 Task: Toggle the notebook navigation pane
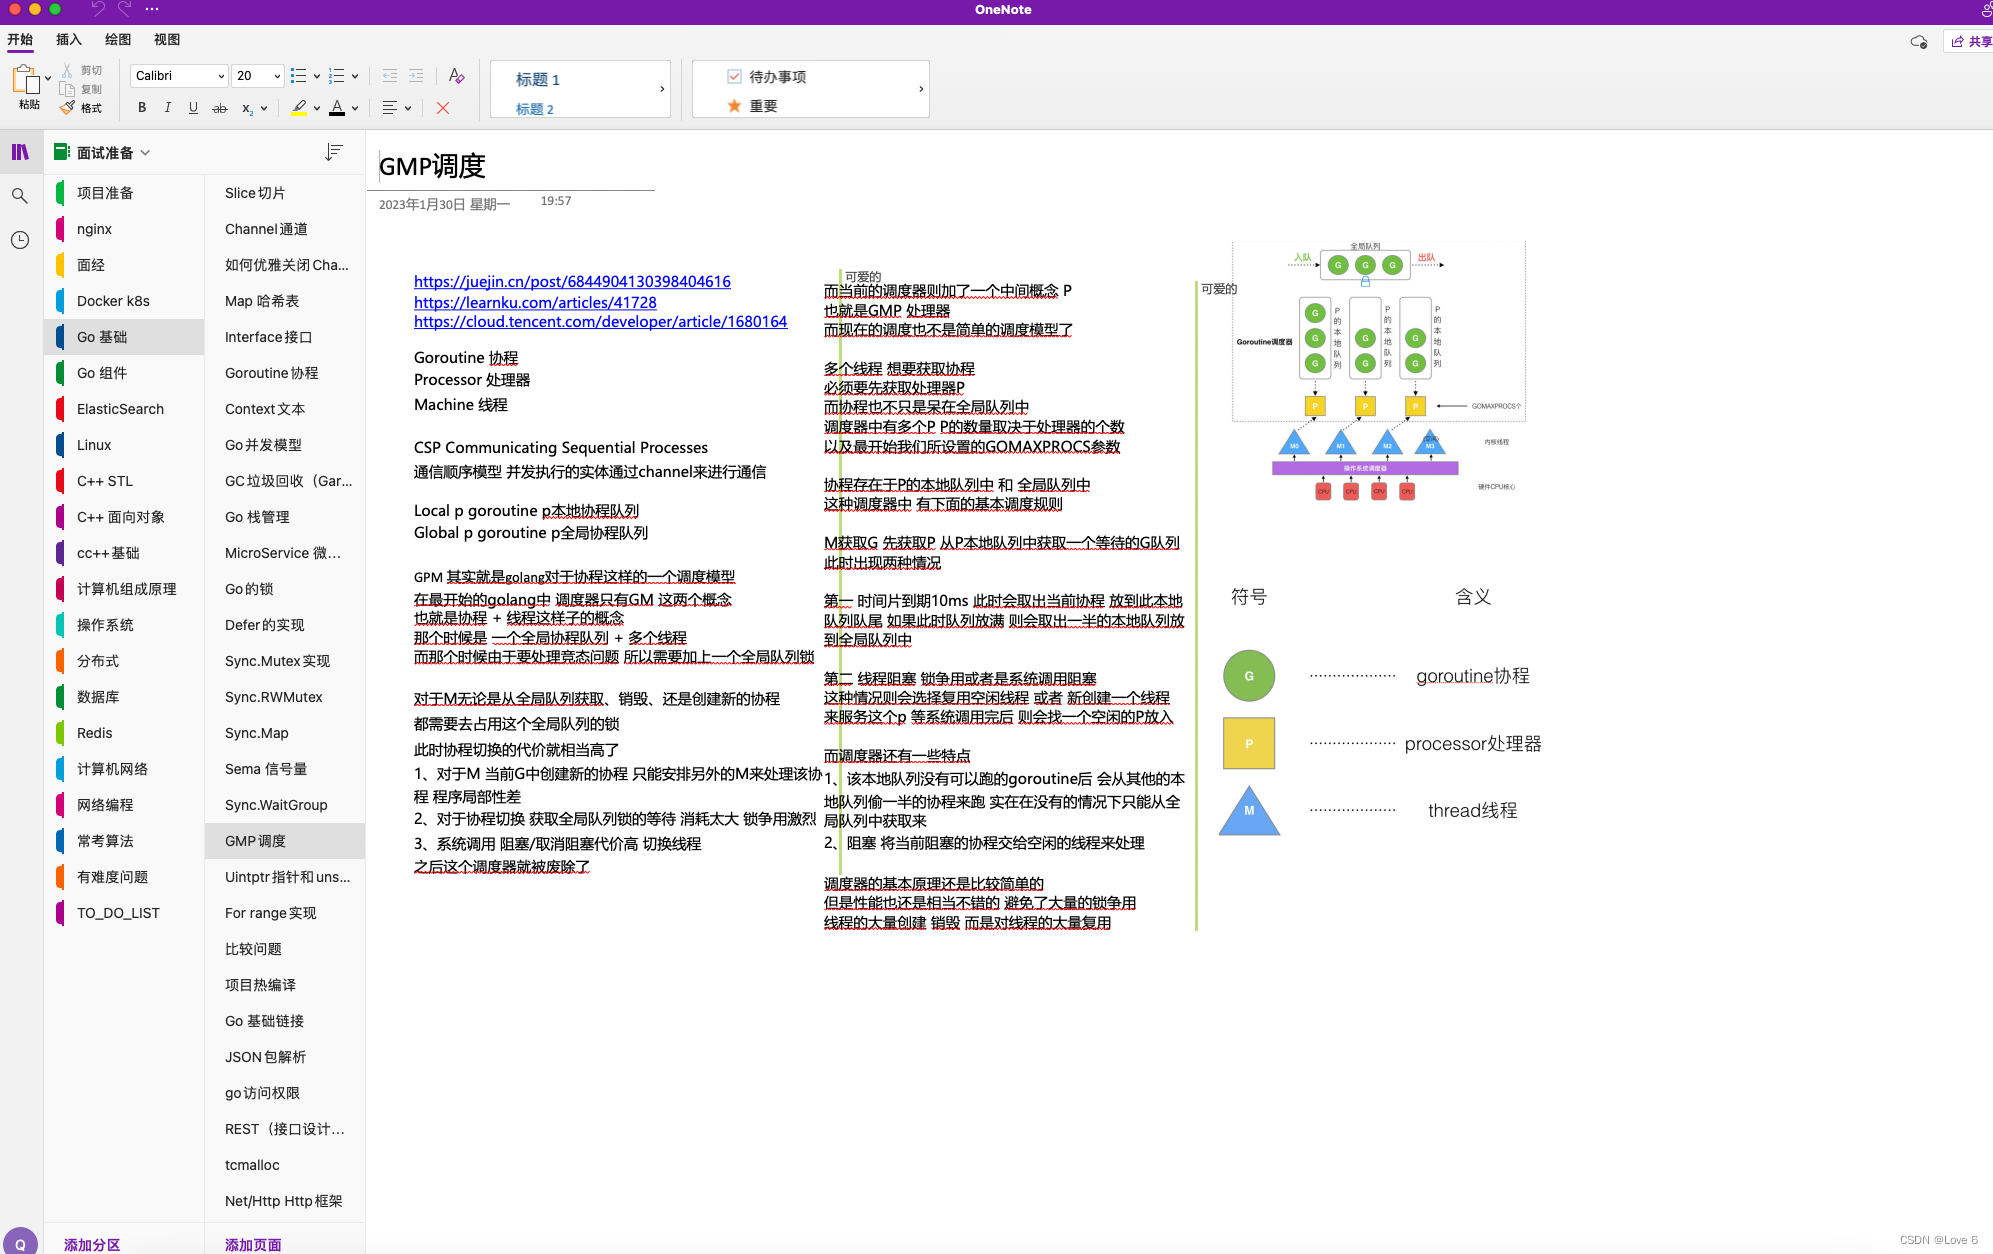20,152
